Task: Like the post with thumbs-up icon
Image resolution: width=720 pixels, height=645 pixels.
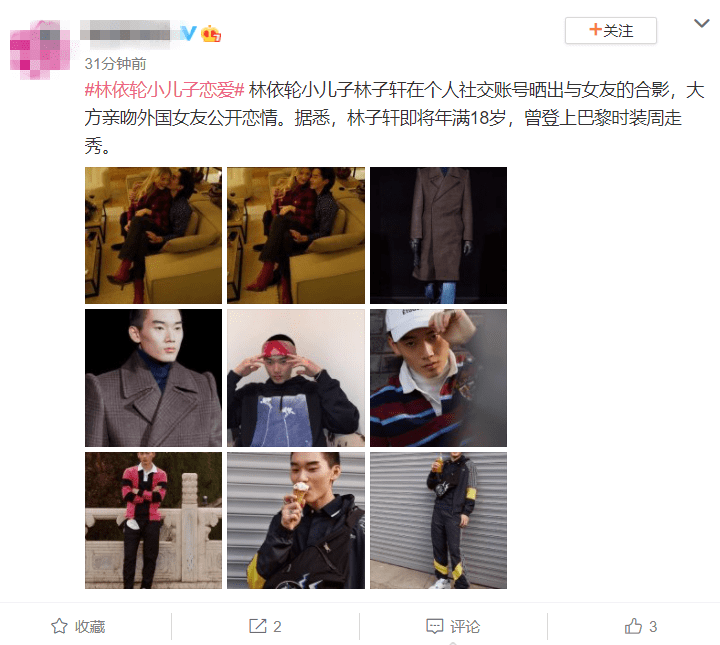Action: pos(633,626)
